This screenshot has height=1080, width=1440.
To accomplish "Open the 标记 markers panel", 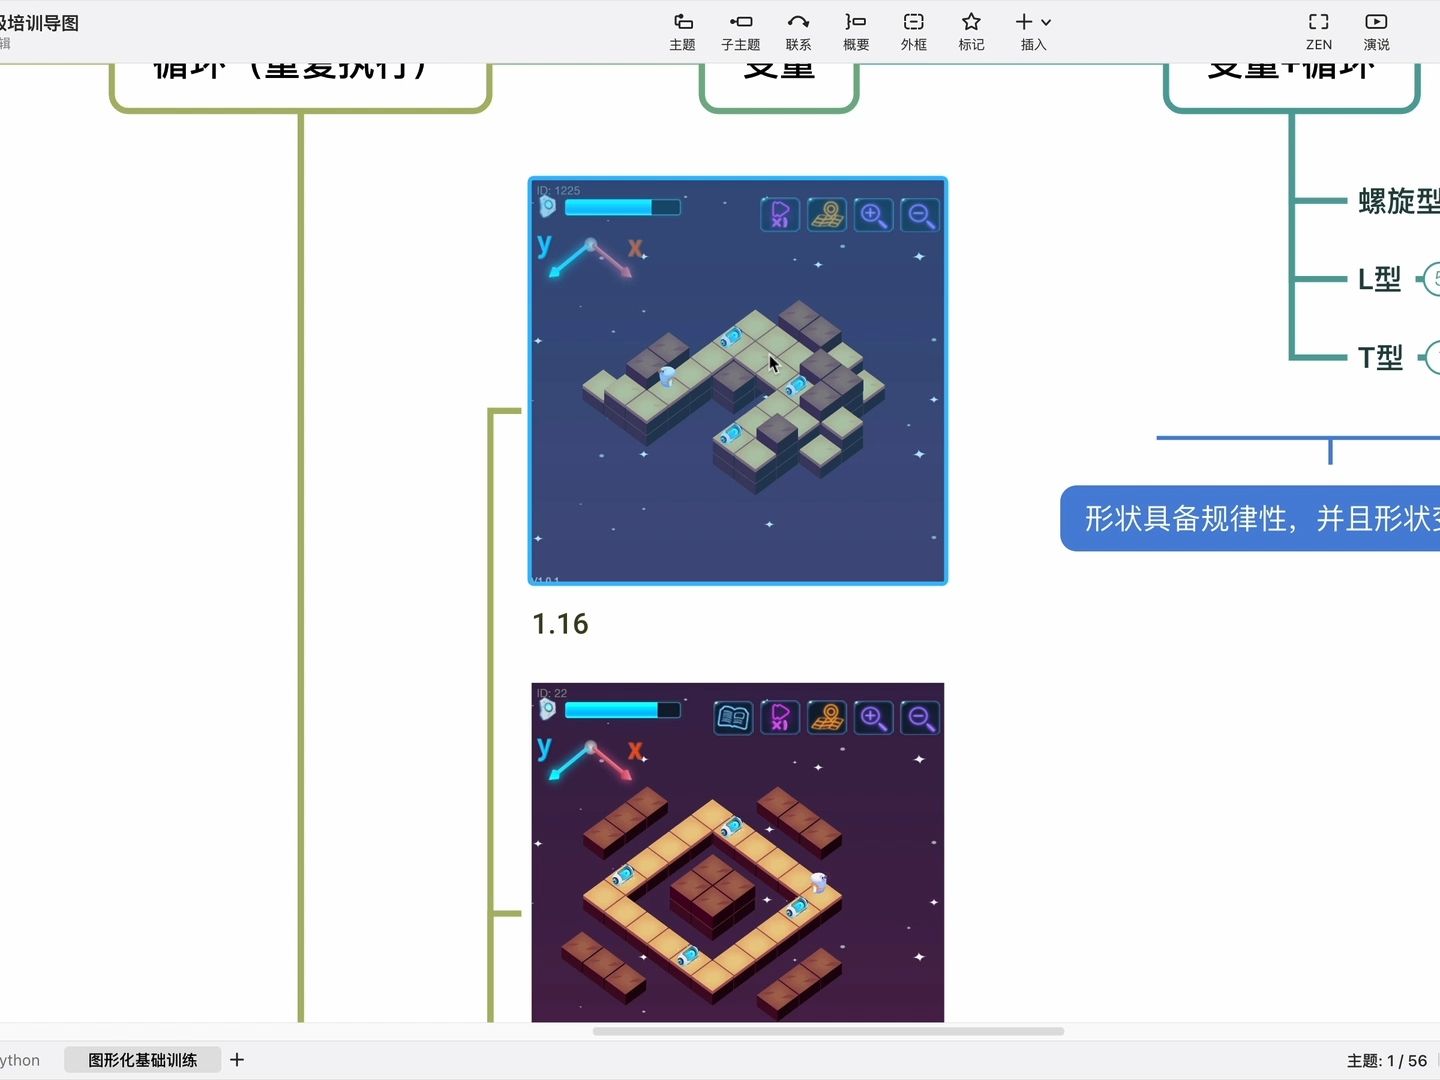I will click(x=970, y=28).
